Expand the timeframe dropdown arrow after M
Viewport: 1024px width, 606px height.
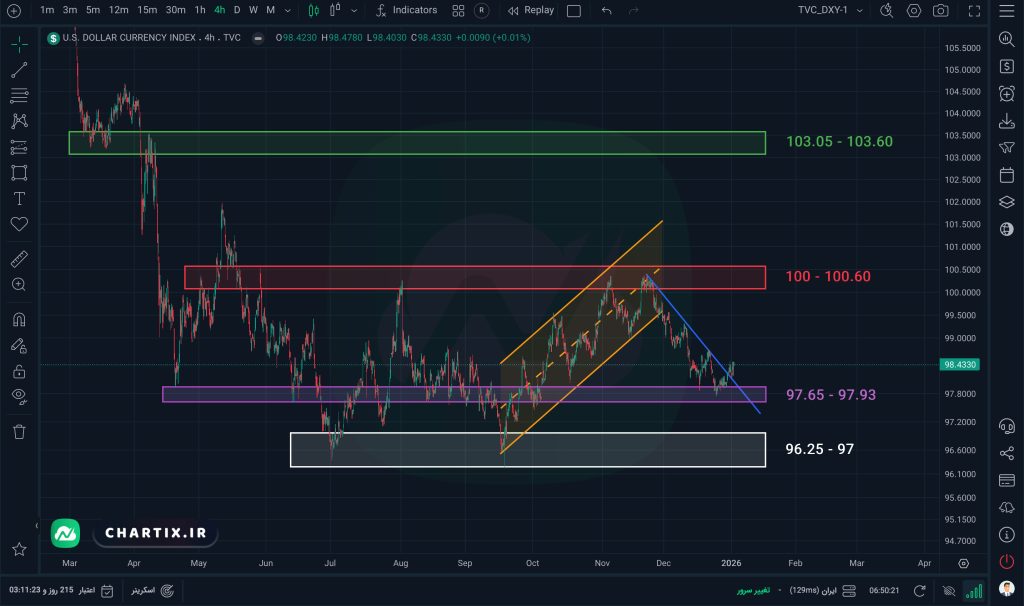pyautogui.click(x=288, y=11)
